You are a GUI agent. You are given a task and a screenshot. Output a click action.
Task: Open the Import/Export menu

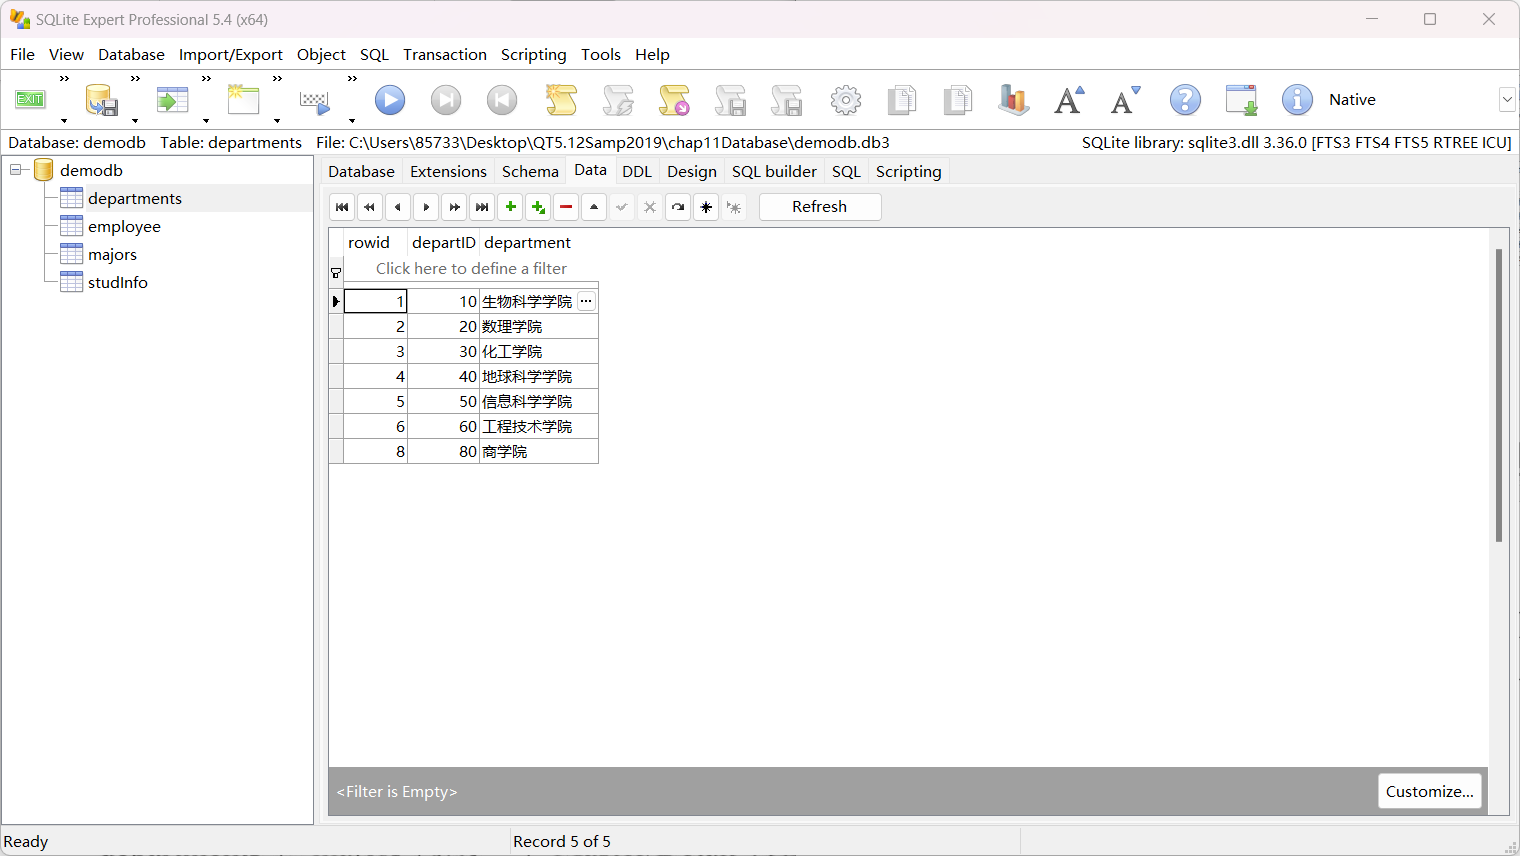(231, 54)
